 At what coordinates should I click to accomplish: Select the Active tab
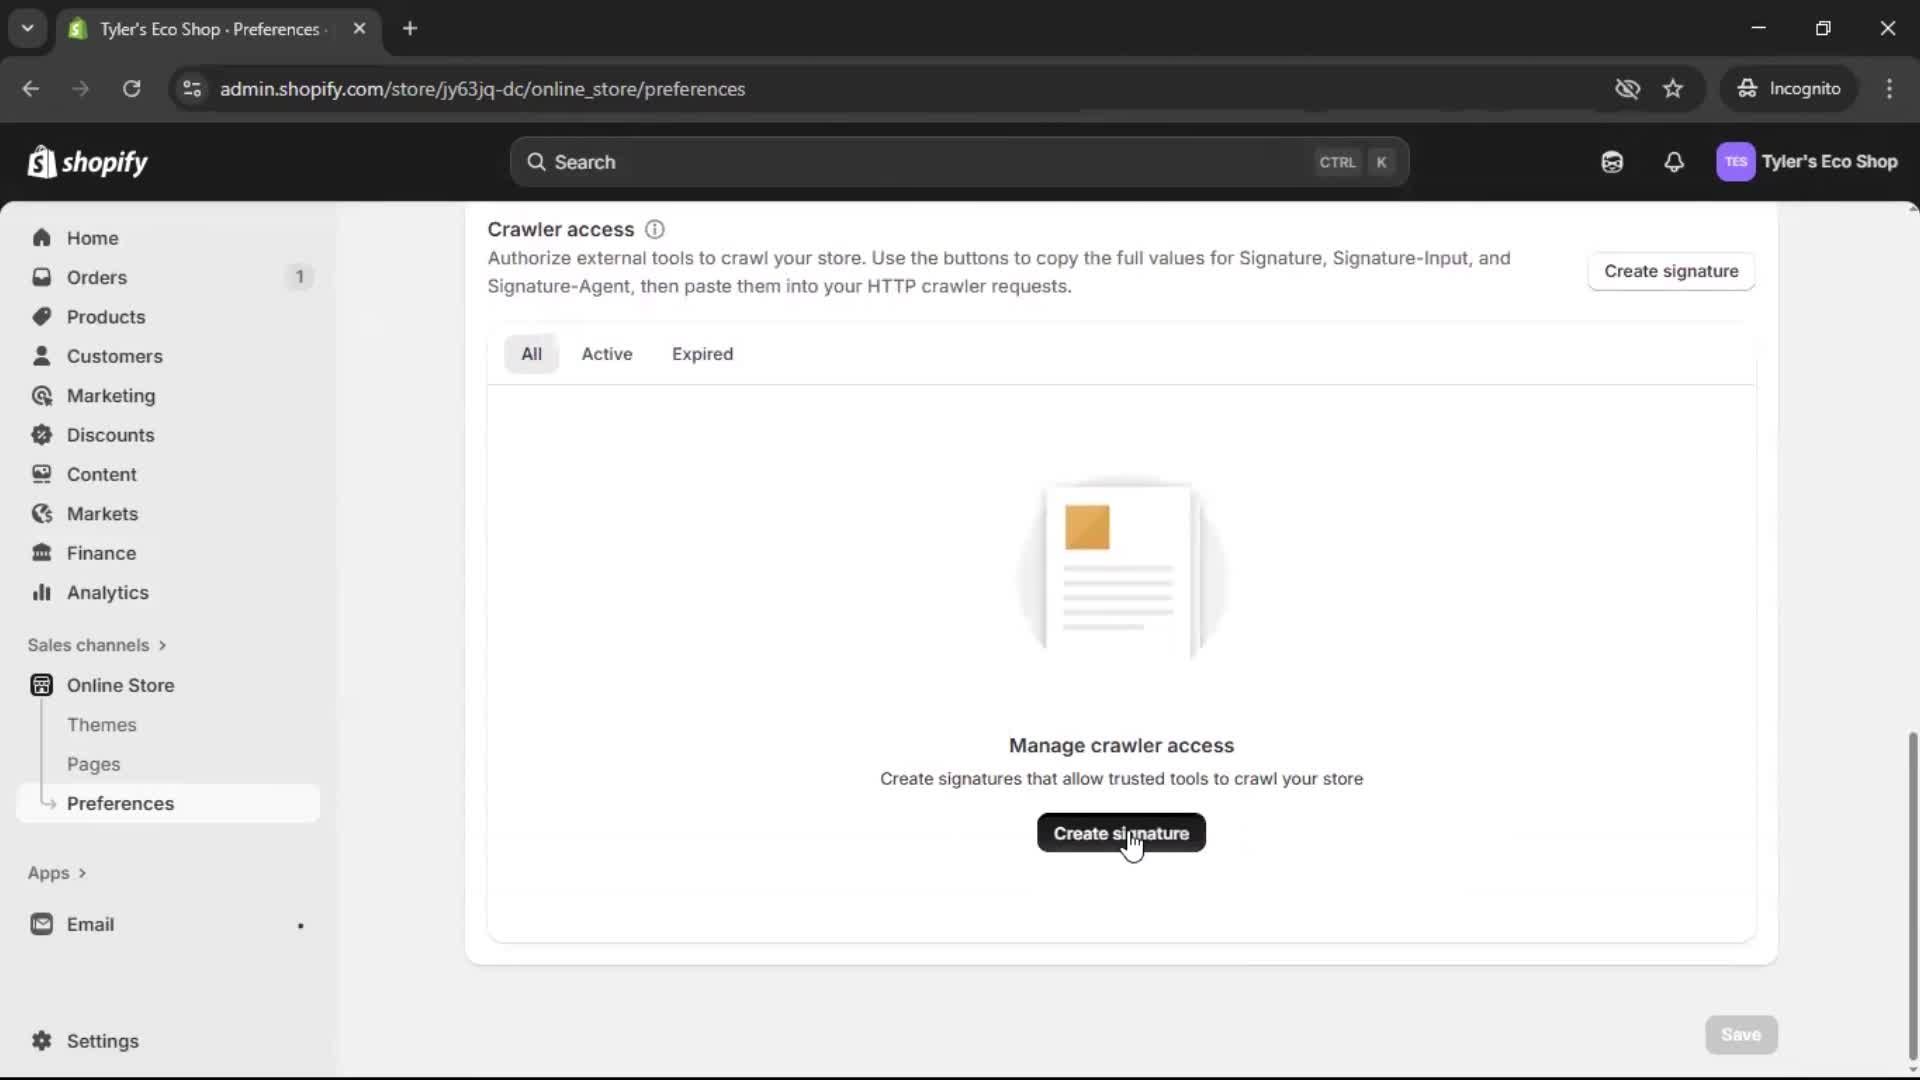[607, 353]
